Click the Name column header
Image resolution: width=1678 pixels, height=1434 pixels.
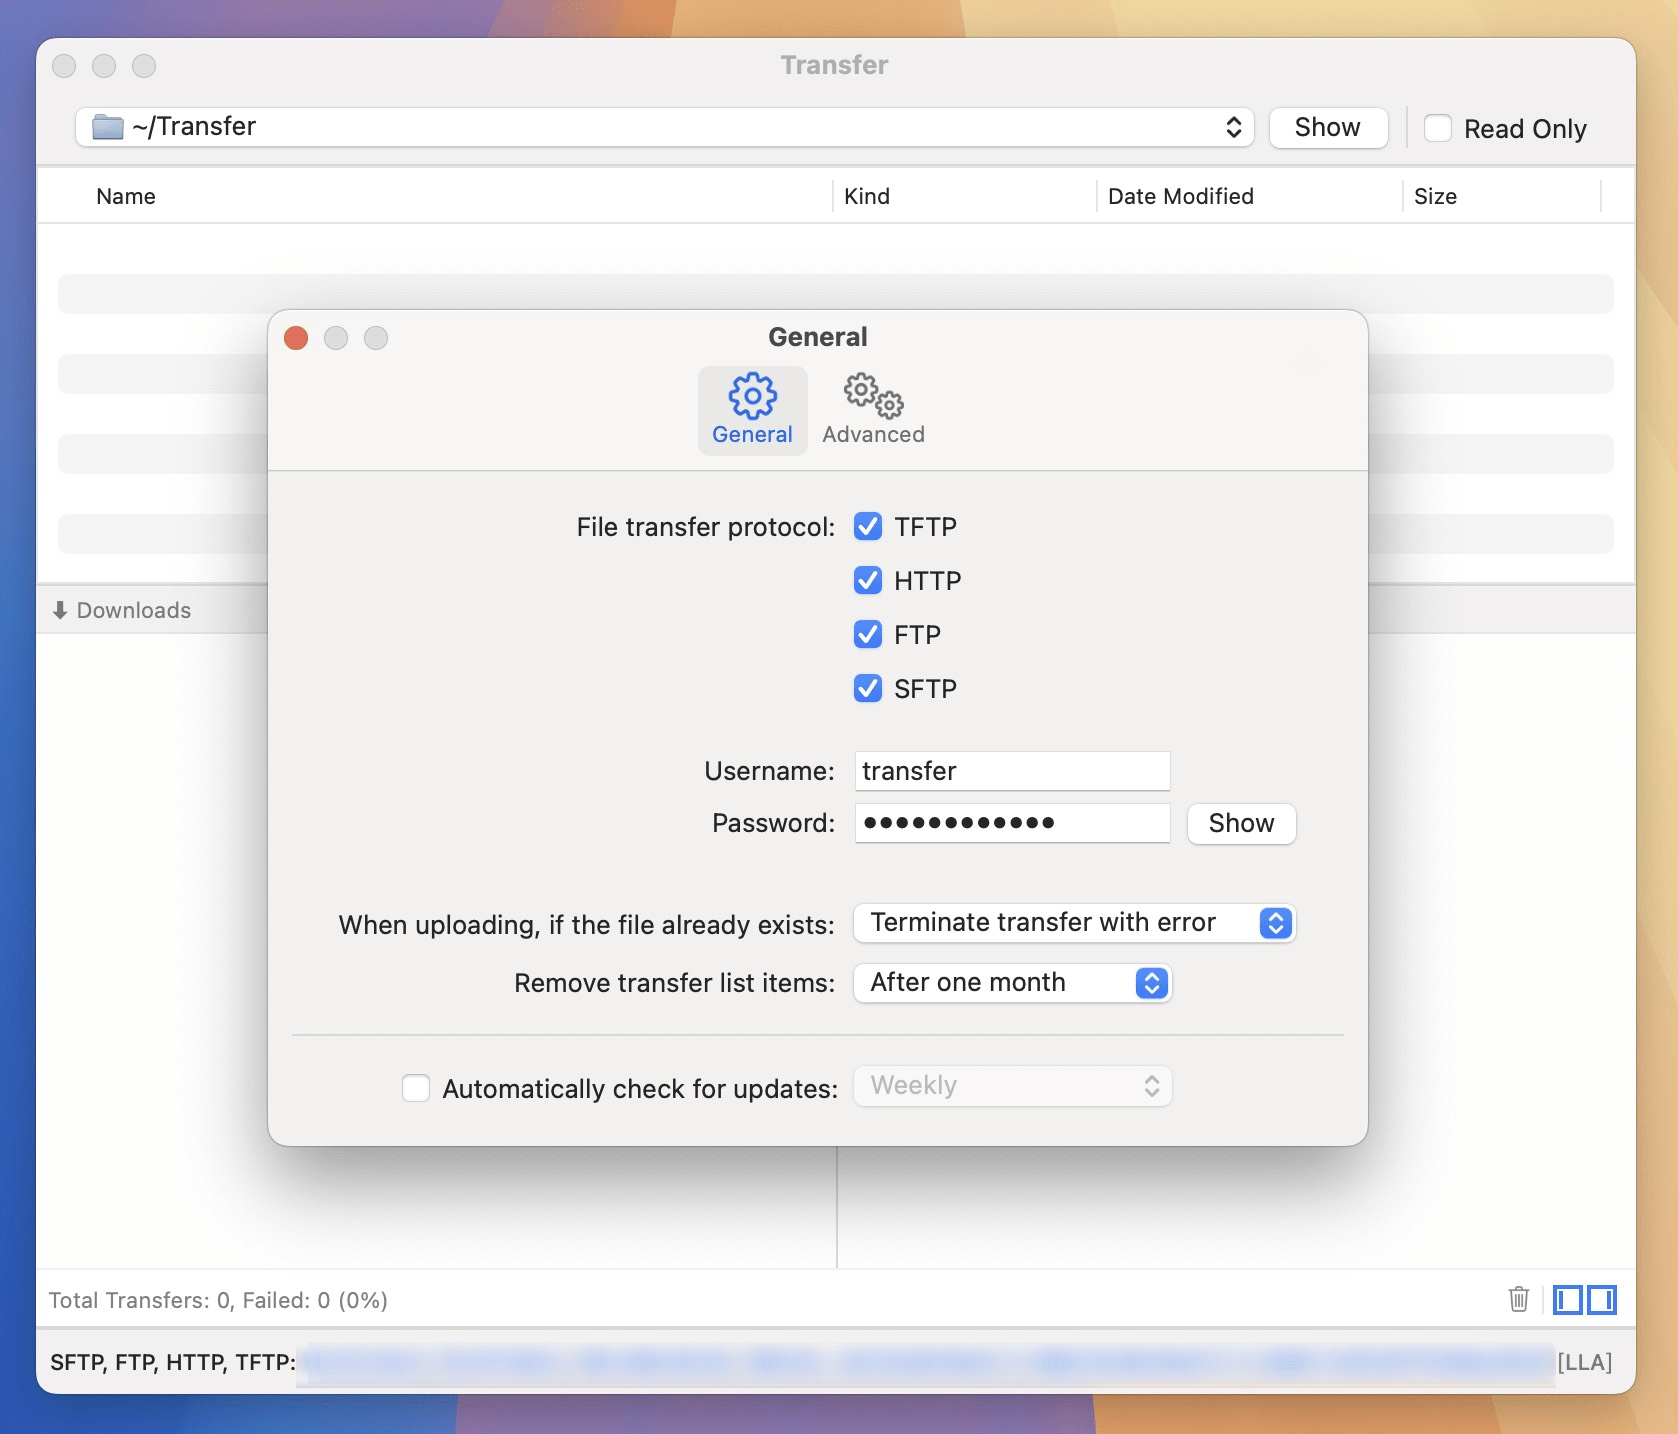[x=125, y=196]
